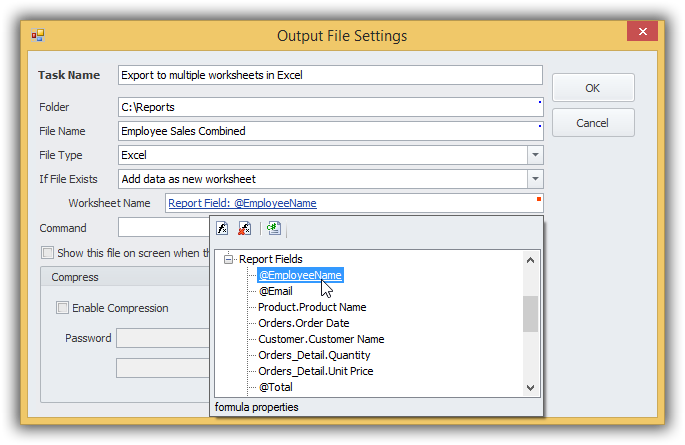Click the remove formula icon with red X
Screen dimensions: 685x445
(x=245, y=228)
